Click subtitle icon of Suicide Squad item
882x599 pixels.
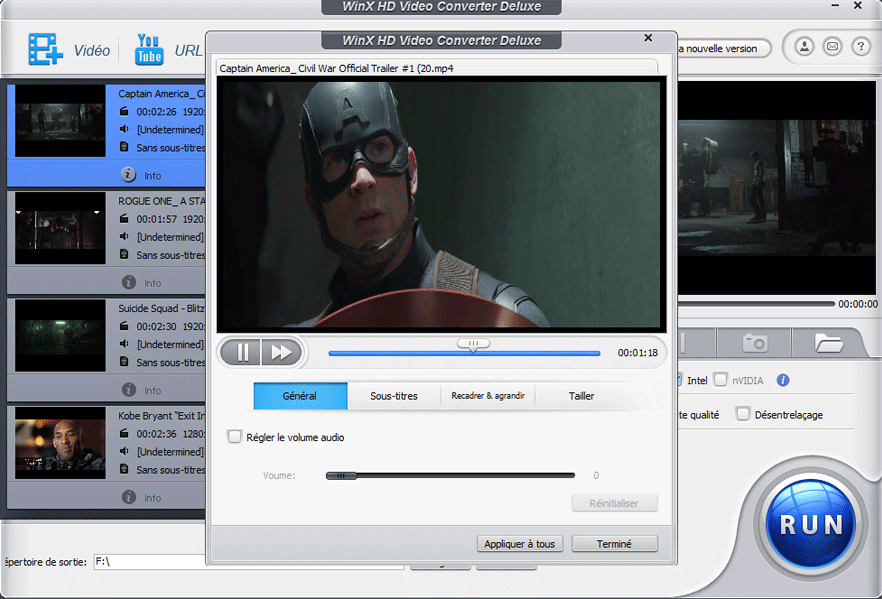[x=124, y=362]
